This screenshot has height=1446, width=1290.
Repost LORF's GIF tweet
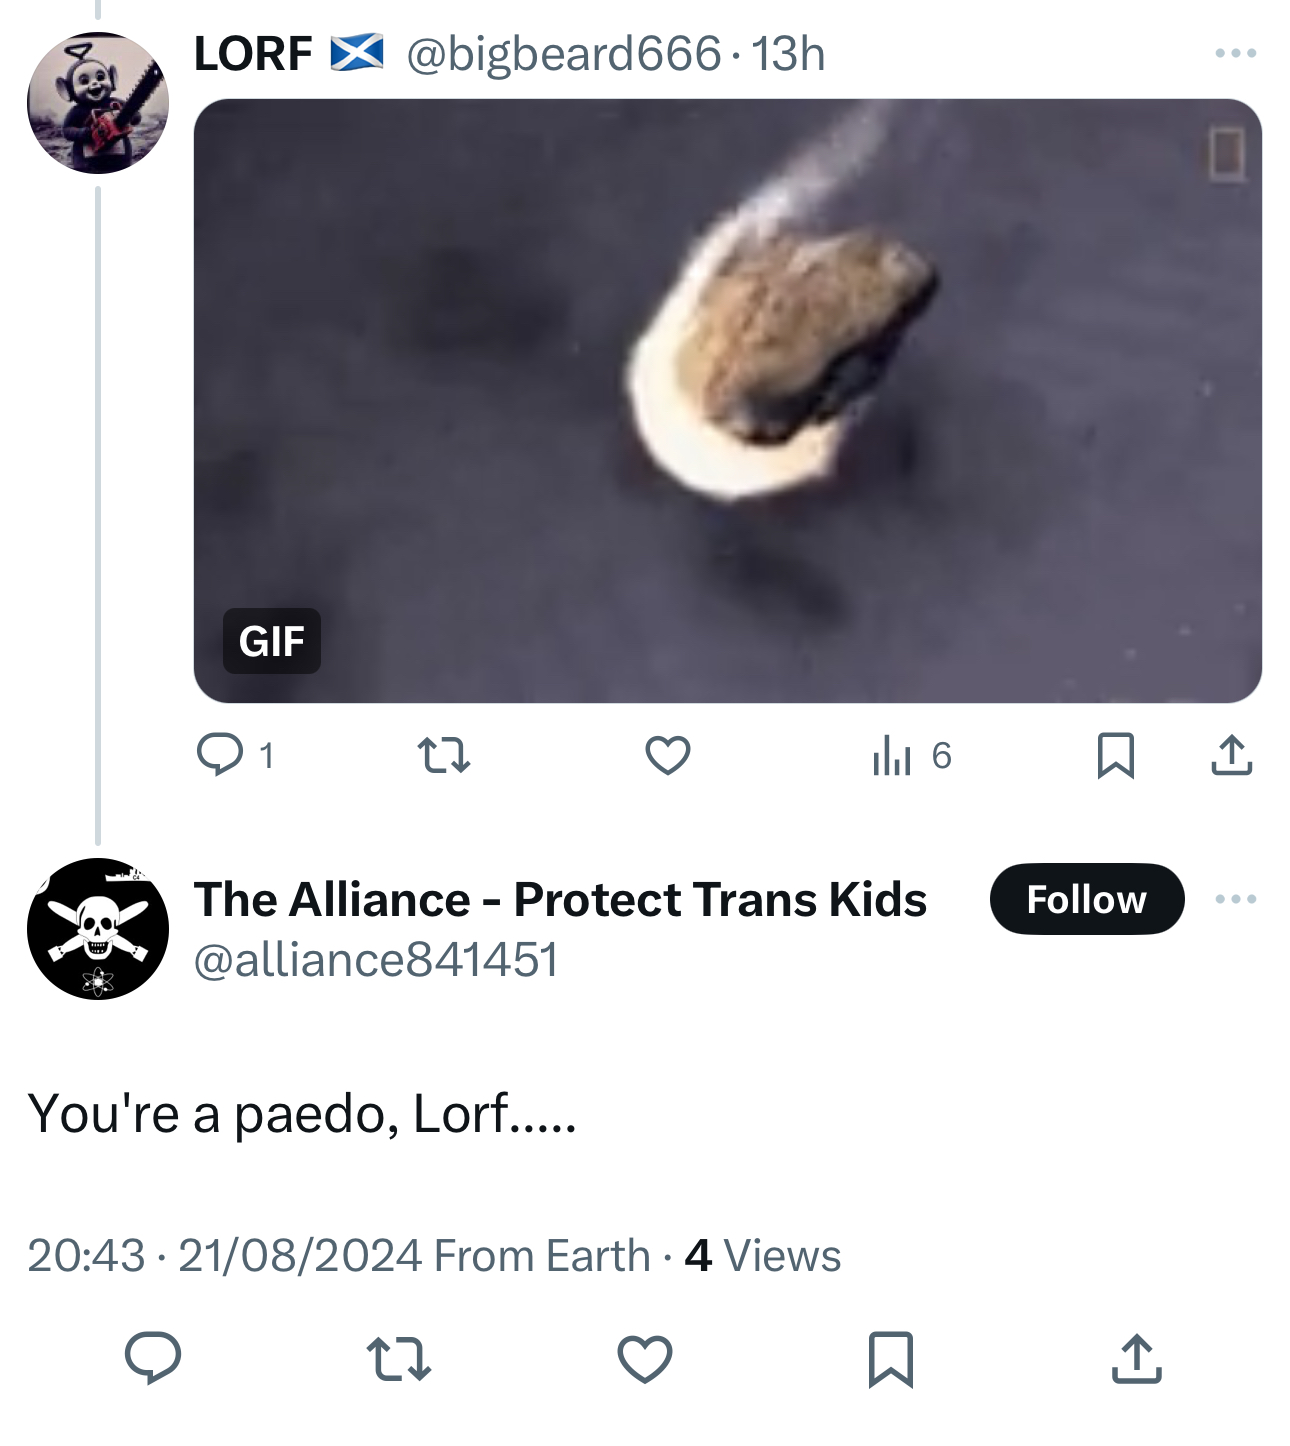click(443, 755)
